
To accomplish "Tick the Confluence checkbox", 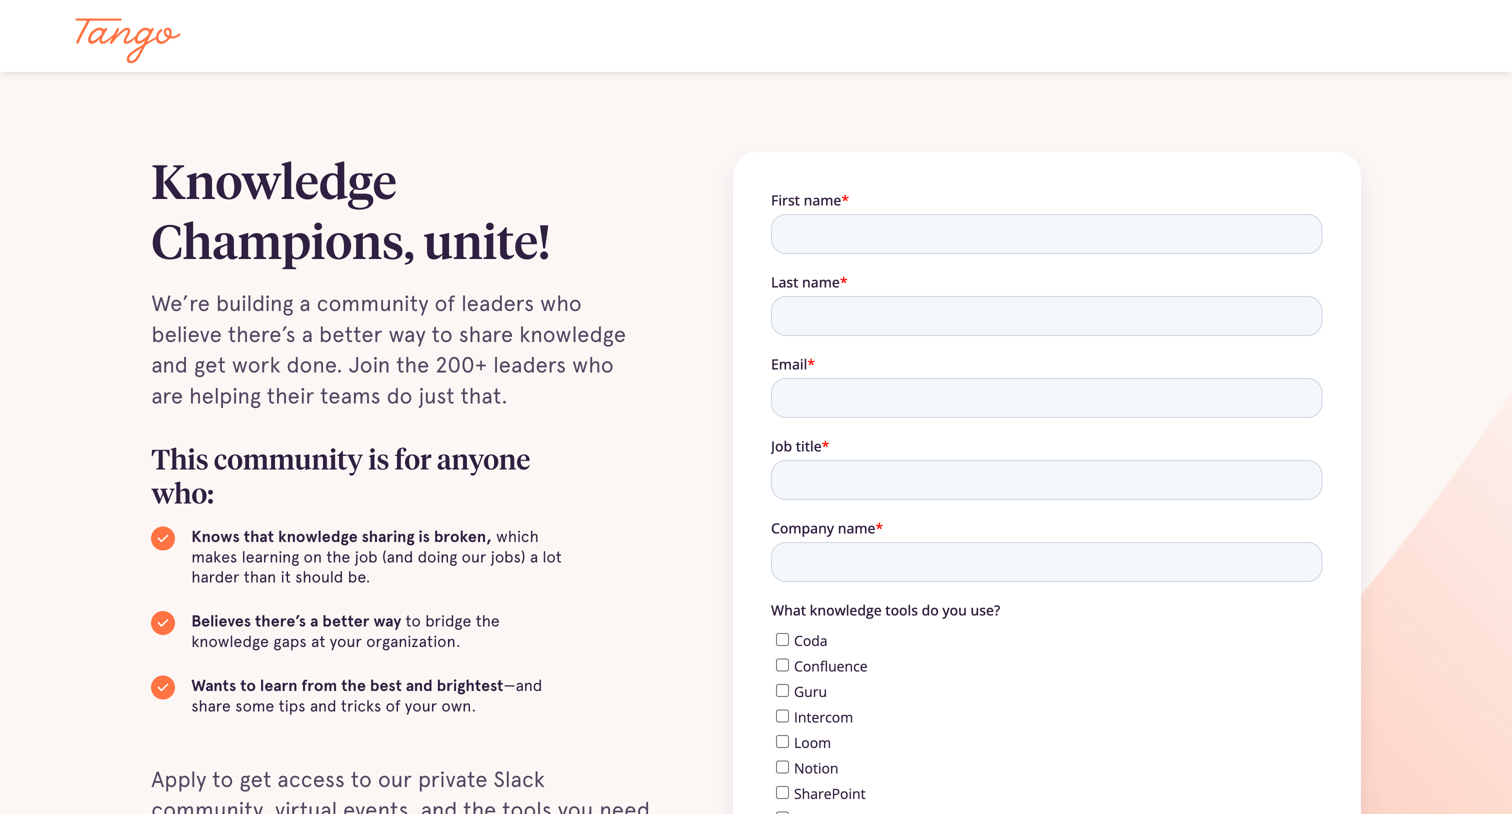I will point(782,665).
